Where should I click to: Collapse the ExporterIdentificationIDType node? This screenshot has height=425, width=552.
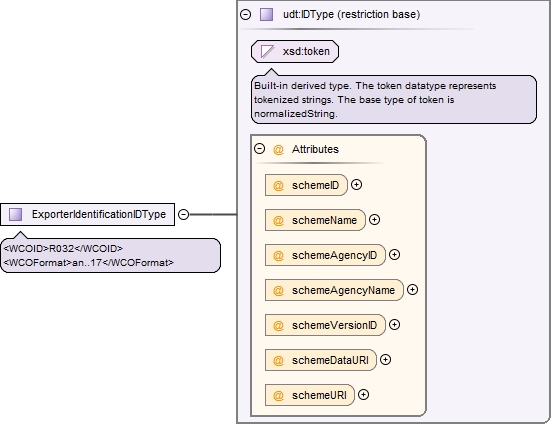click(x=183, y=214)
